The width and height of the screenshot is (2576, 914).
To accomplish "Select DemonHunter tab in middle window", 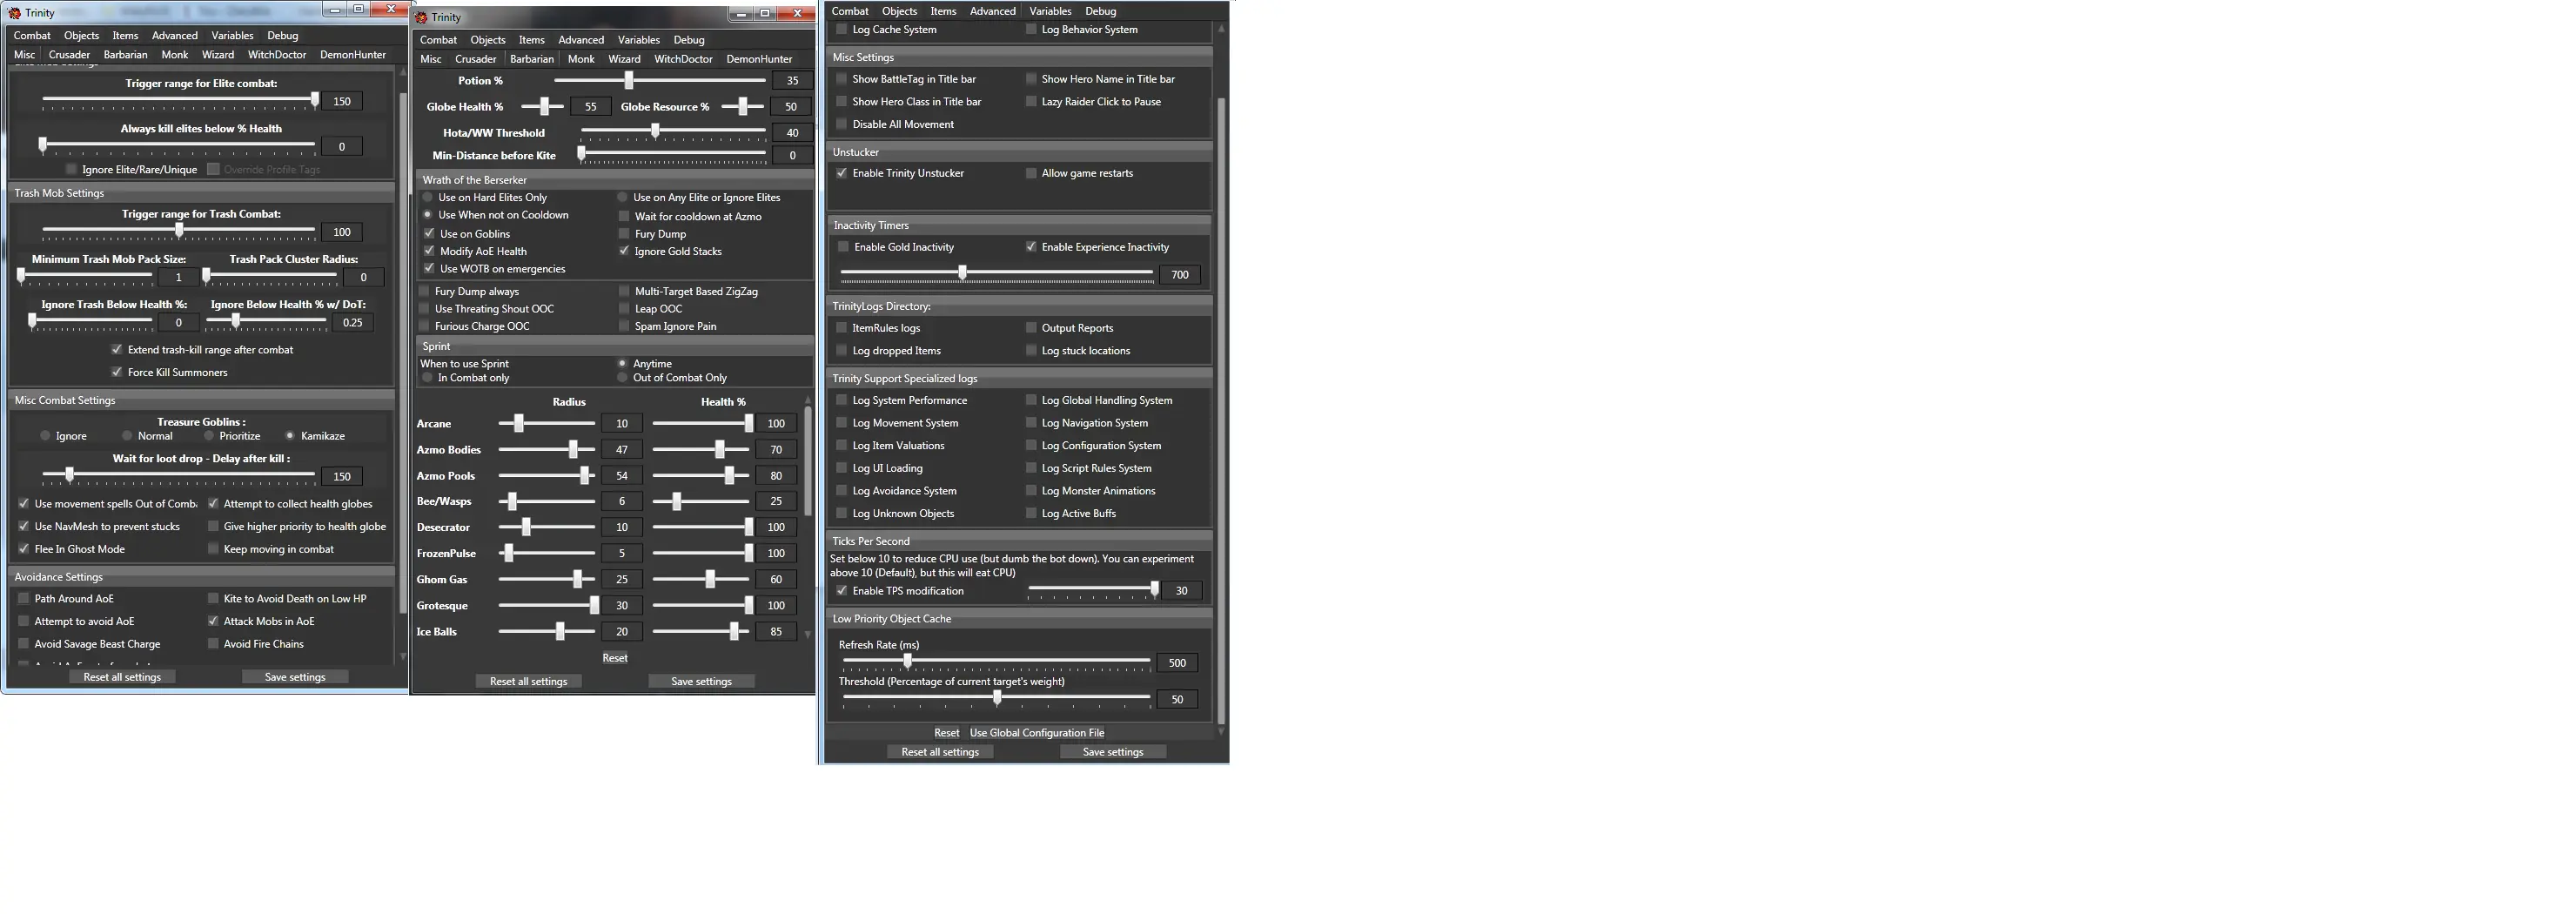I will pyautogui.click(x=759, y=59).
